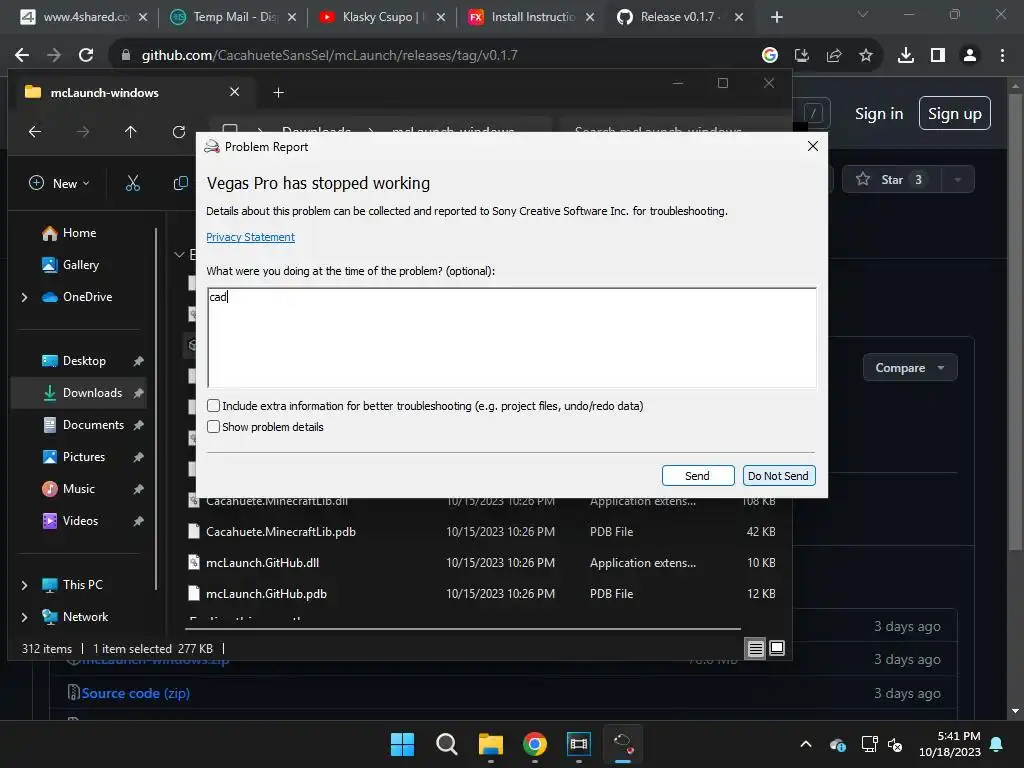Expand the This PC tree node
Screen dimensions: 1024x768
[x=24, y=585]
